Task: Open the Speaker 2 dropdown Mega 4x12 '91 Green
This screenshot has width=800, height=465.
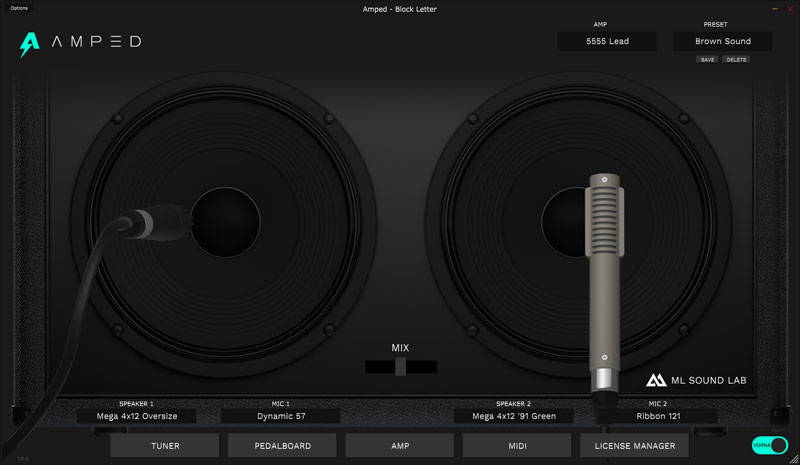Action: (514, 416)
